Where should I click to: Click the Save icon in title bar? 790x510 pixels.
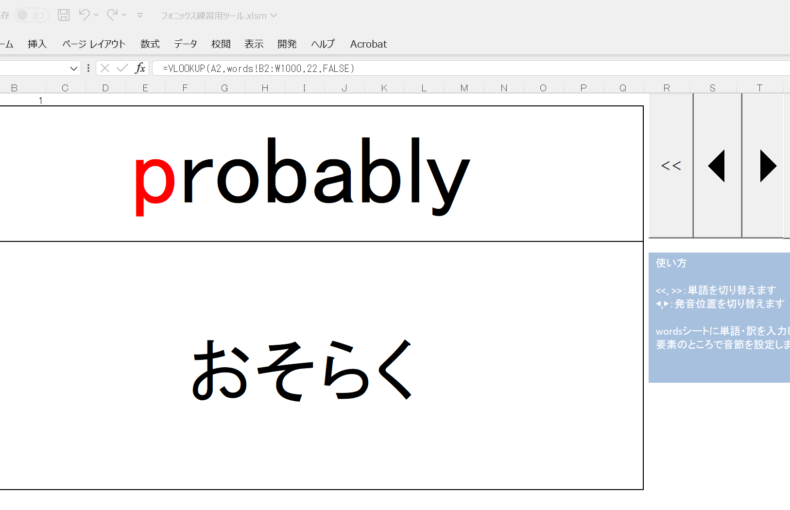[x=64, y=15]
